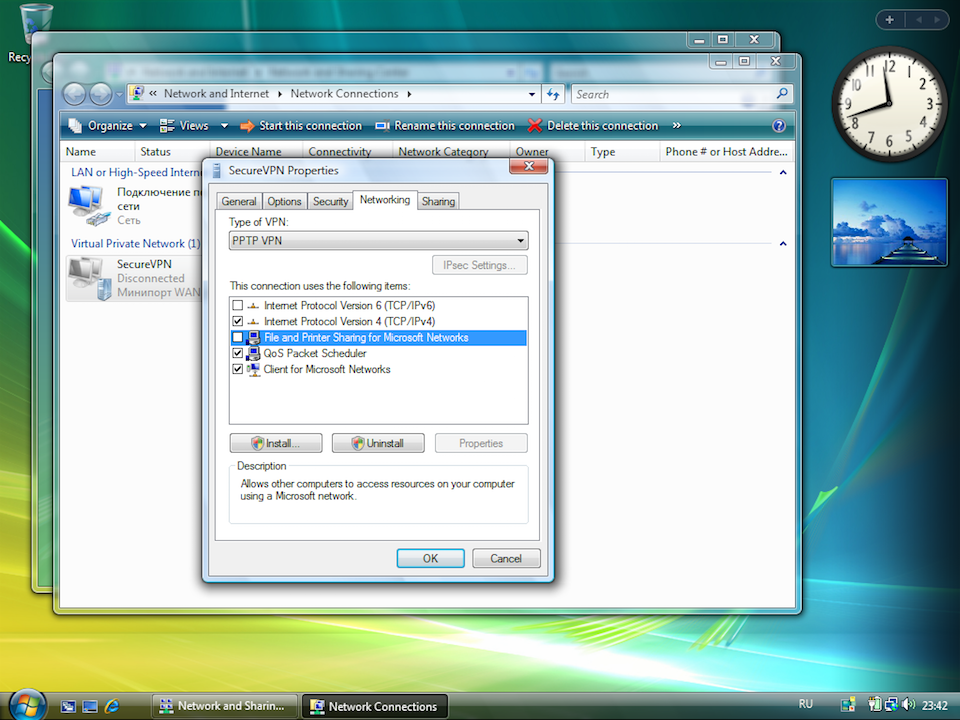Switch to the Options tab
Image resolution: width=960 pixels, height=720 pixels.
coord(284,201)
